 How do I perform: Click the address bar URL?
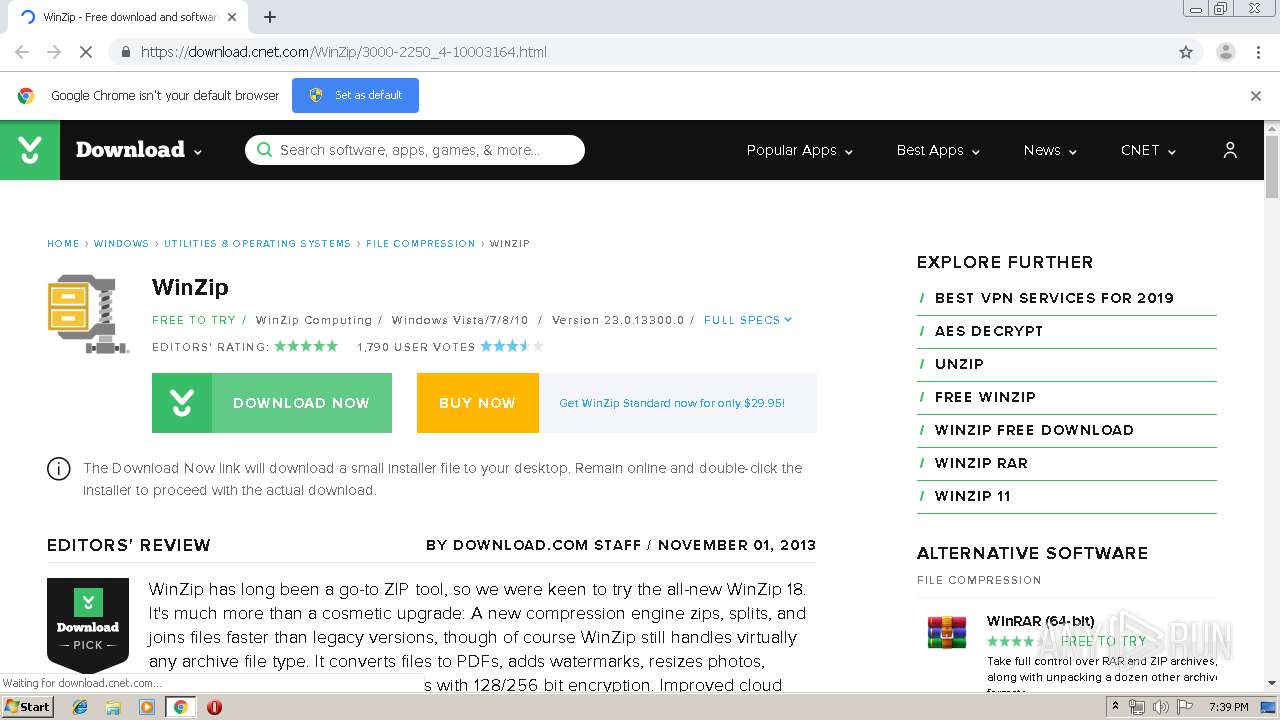coord(344,52)
